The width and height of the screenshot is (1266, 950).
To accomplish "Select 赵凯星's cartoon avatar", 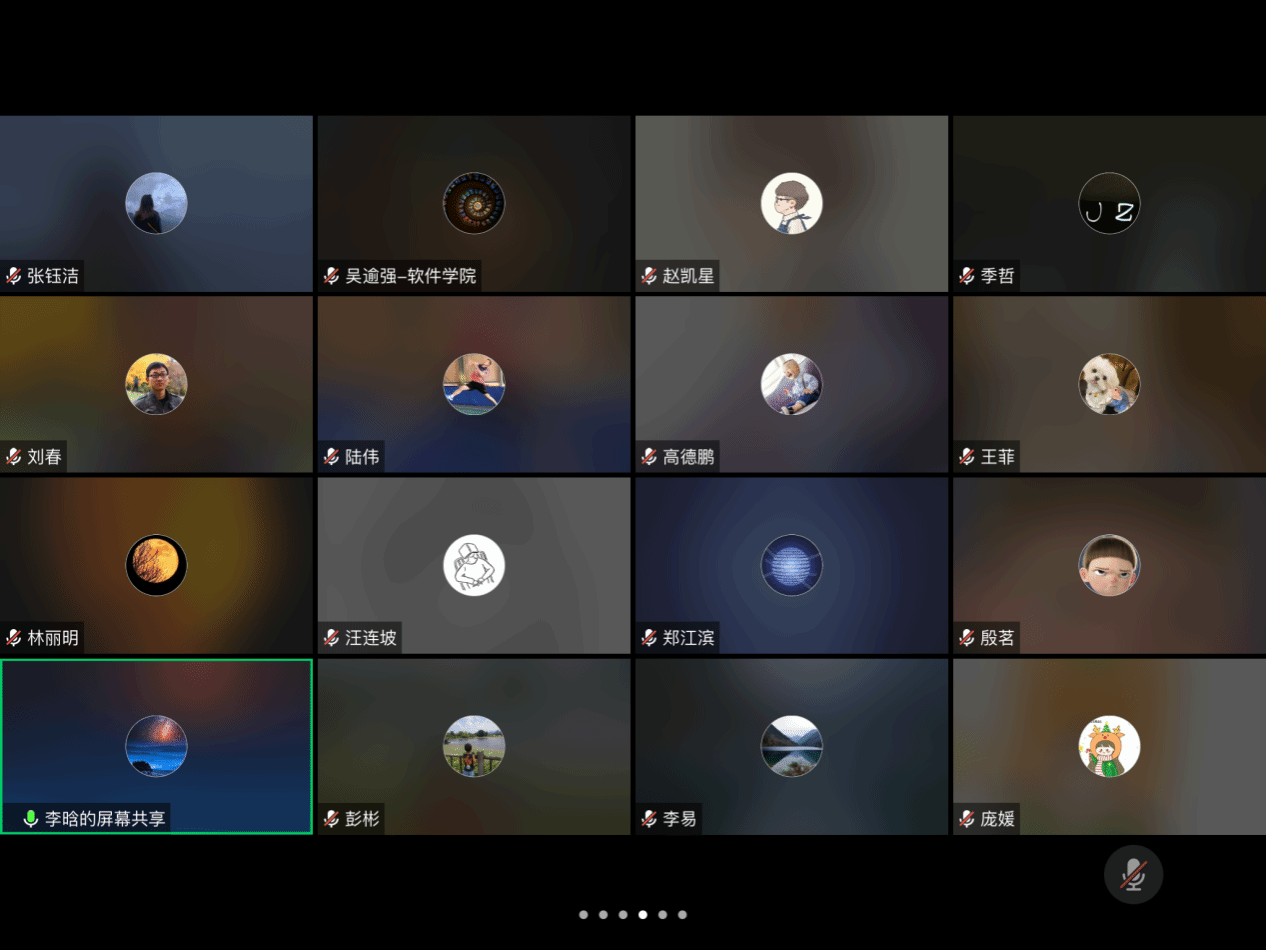I will (791, 203).
